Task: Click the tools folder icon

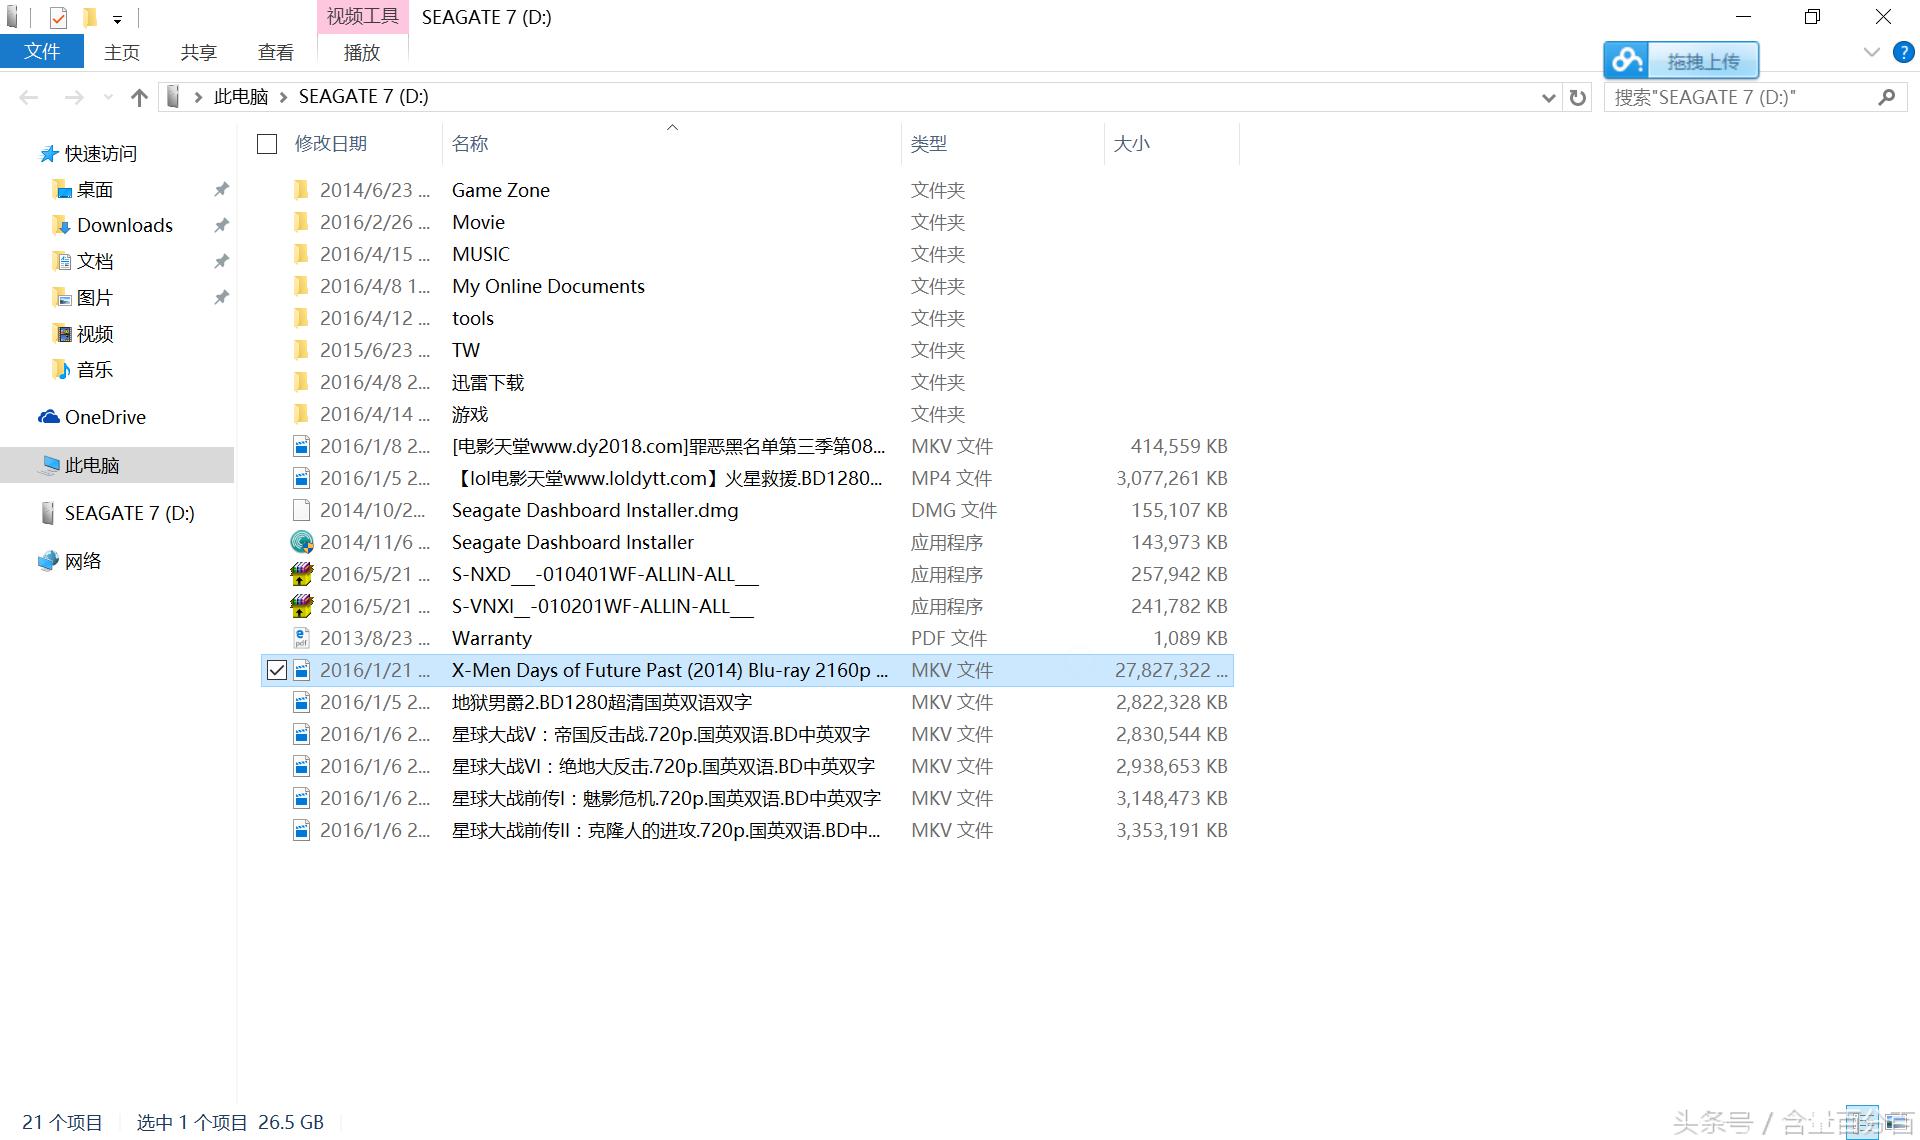Action: 301,318
